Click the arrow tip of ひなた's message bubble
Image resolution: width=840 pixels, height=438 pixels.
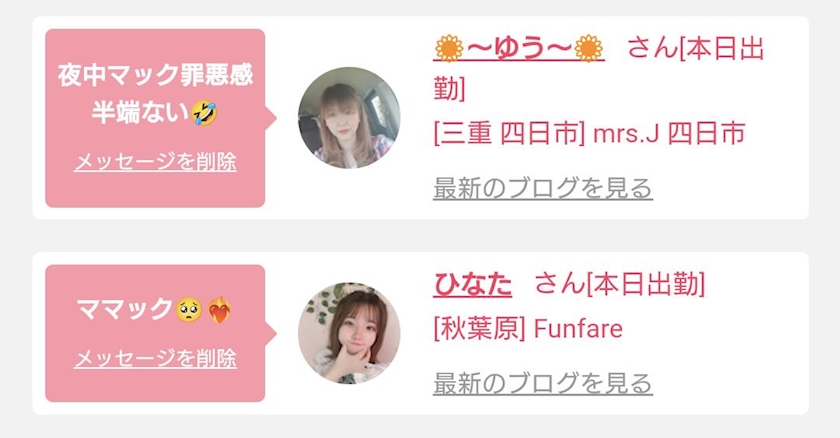(x=272, y=333)
